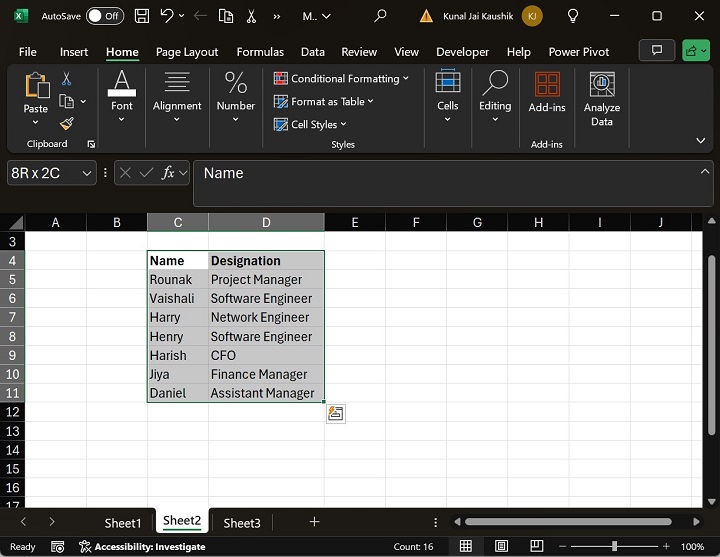The height and width of the screenshot is (557, 720).
Task: Switch to Sheet3 worksheet tab
Action: pos(242,522)
